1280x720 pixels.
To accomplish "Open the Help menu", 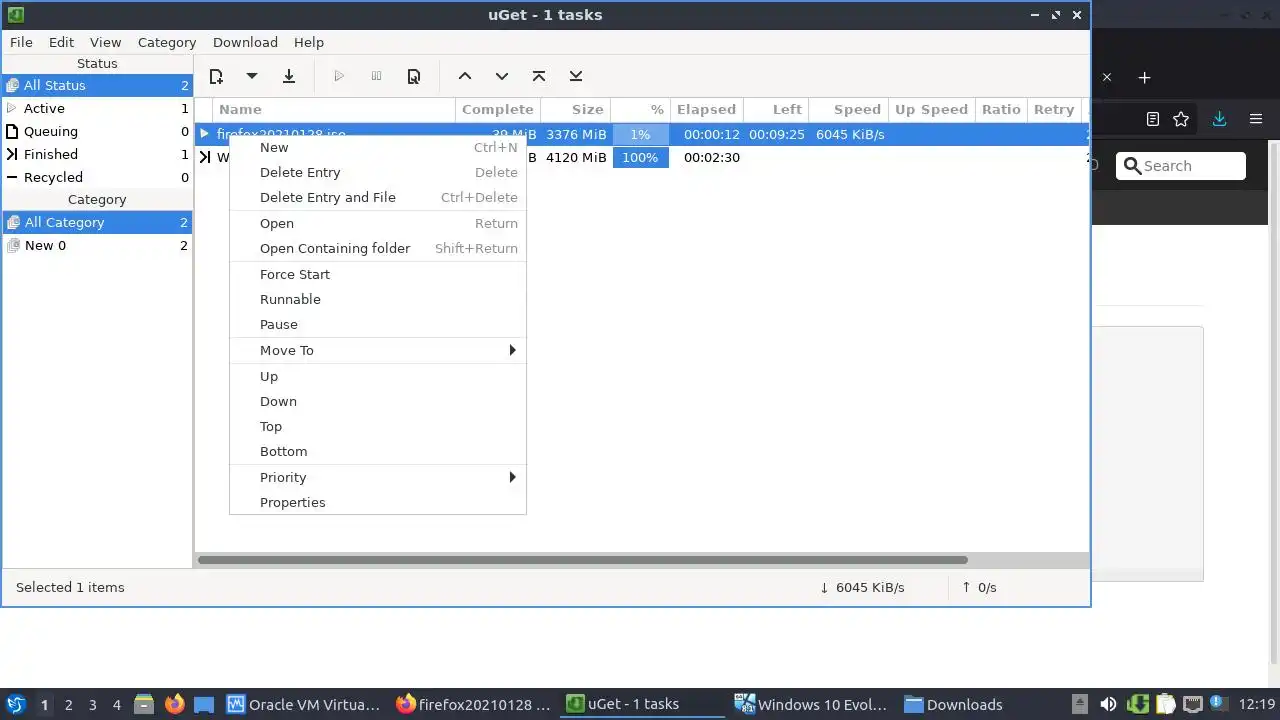I will (x=309, y=42).
